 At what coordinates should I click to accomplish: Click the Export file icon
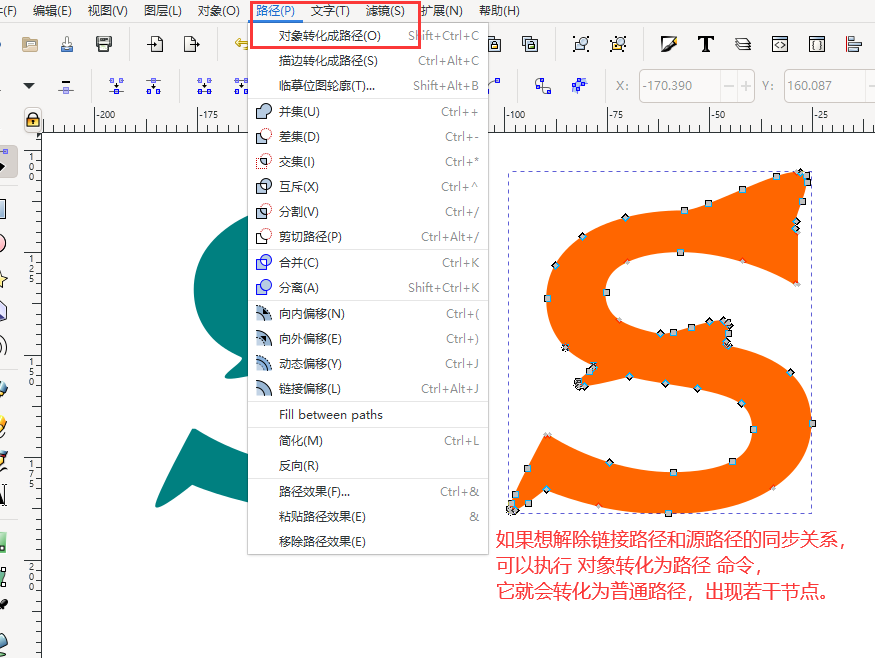click(x=191, y=44)
